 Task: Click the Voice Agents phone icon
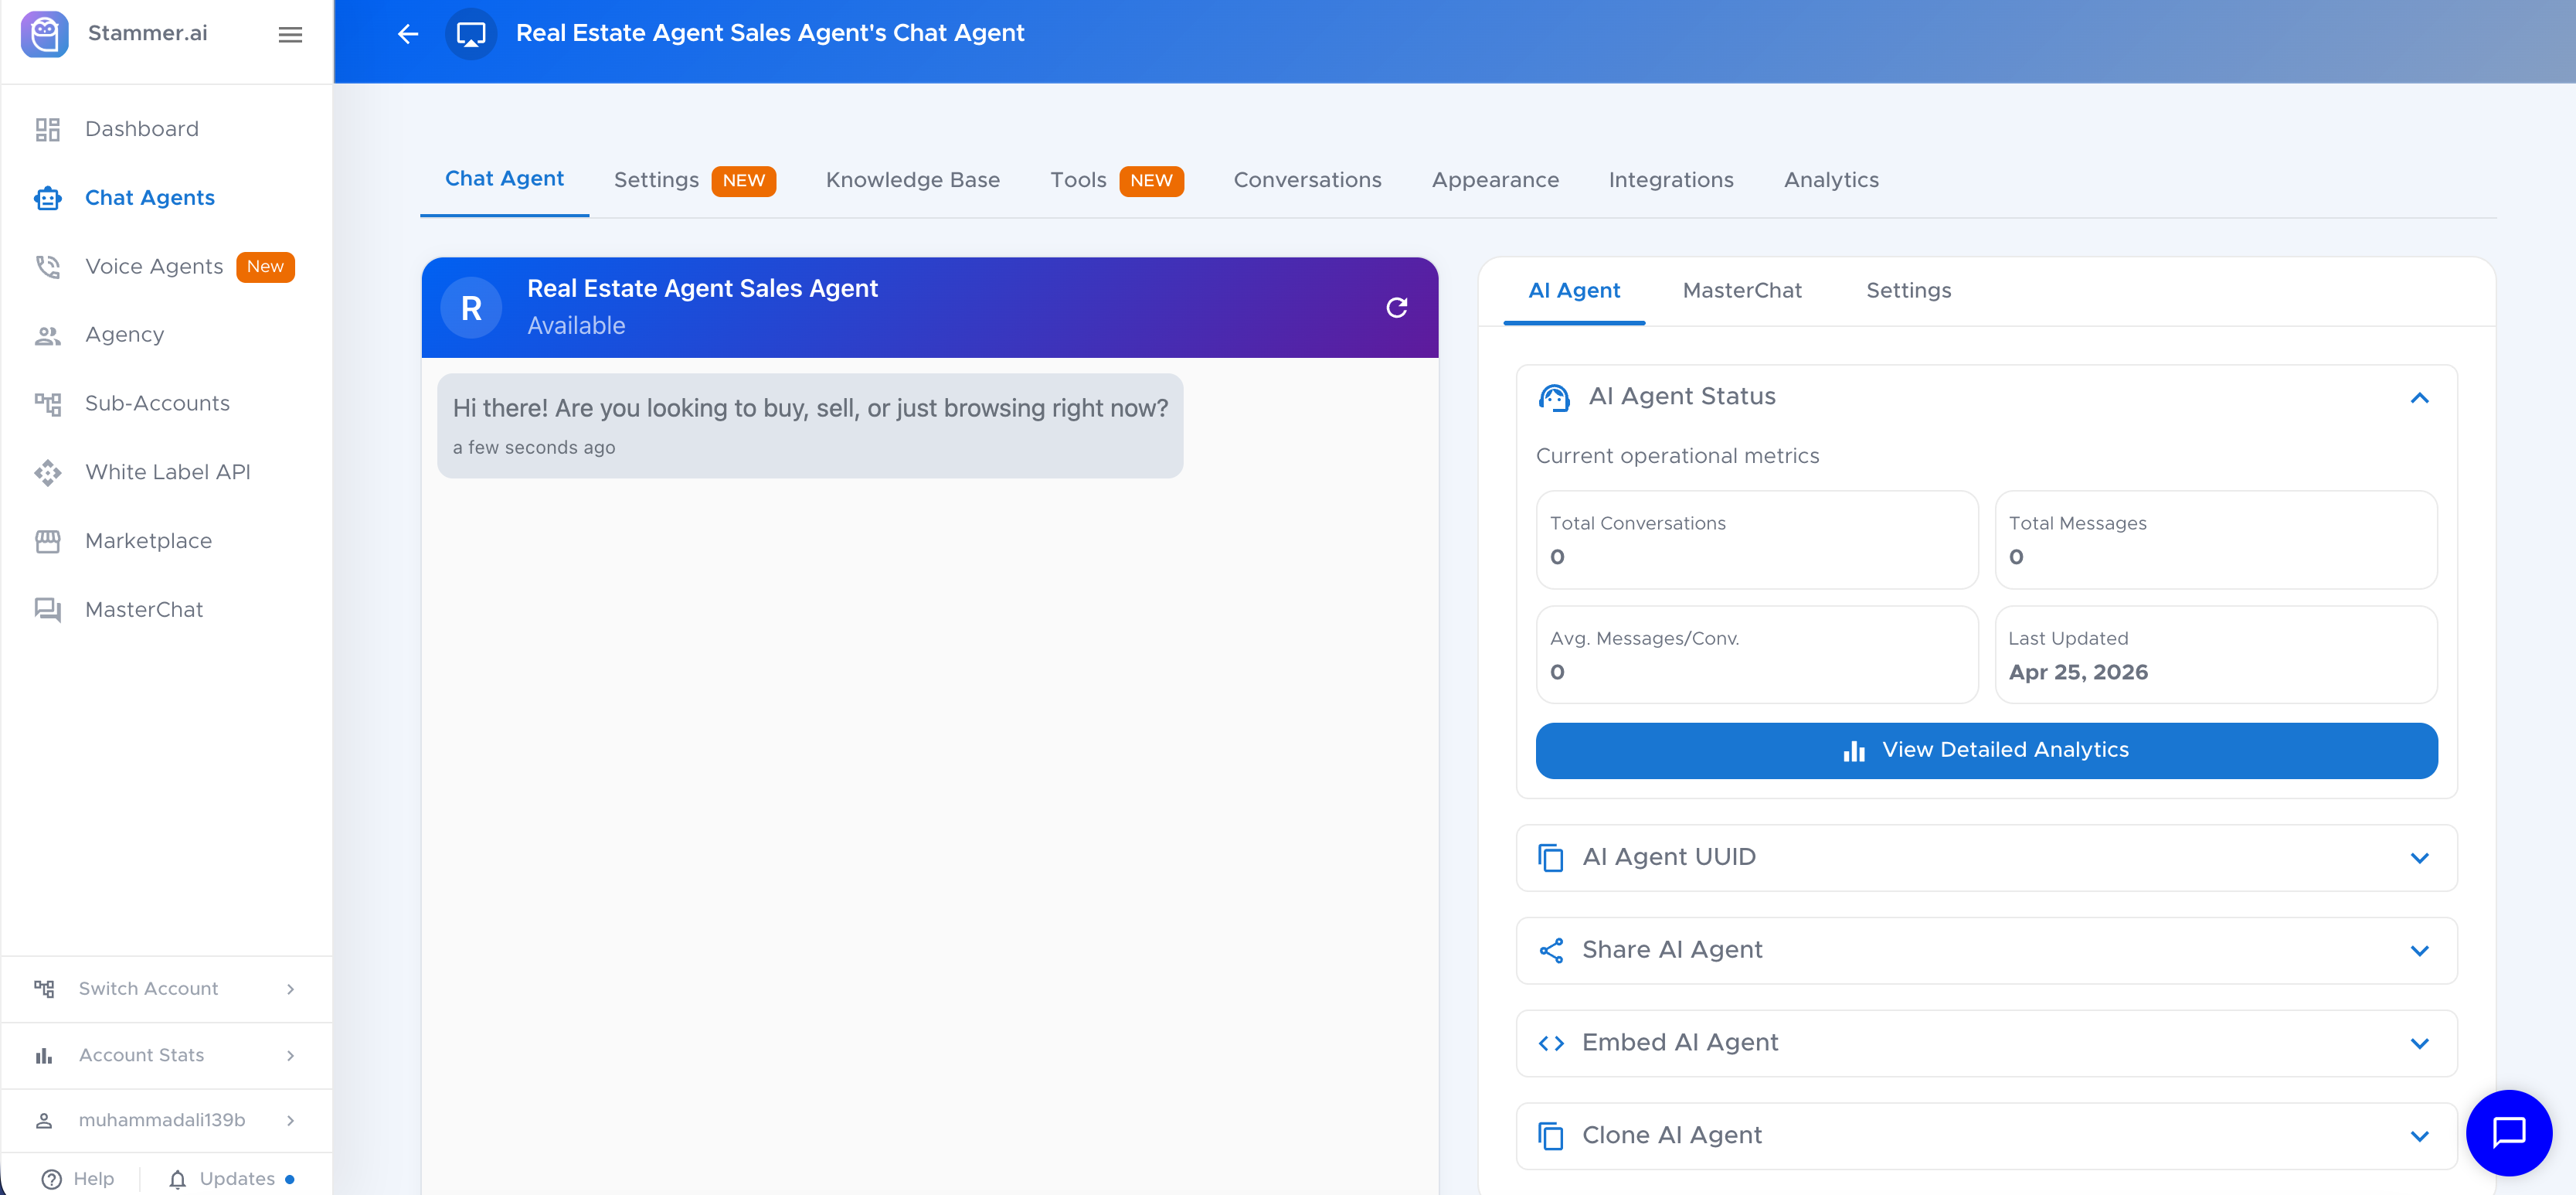click(47, 266)
